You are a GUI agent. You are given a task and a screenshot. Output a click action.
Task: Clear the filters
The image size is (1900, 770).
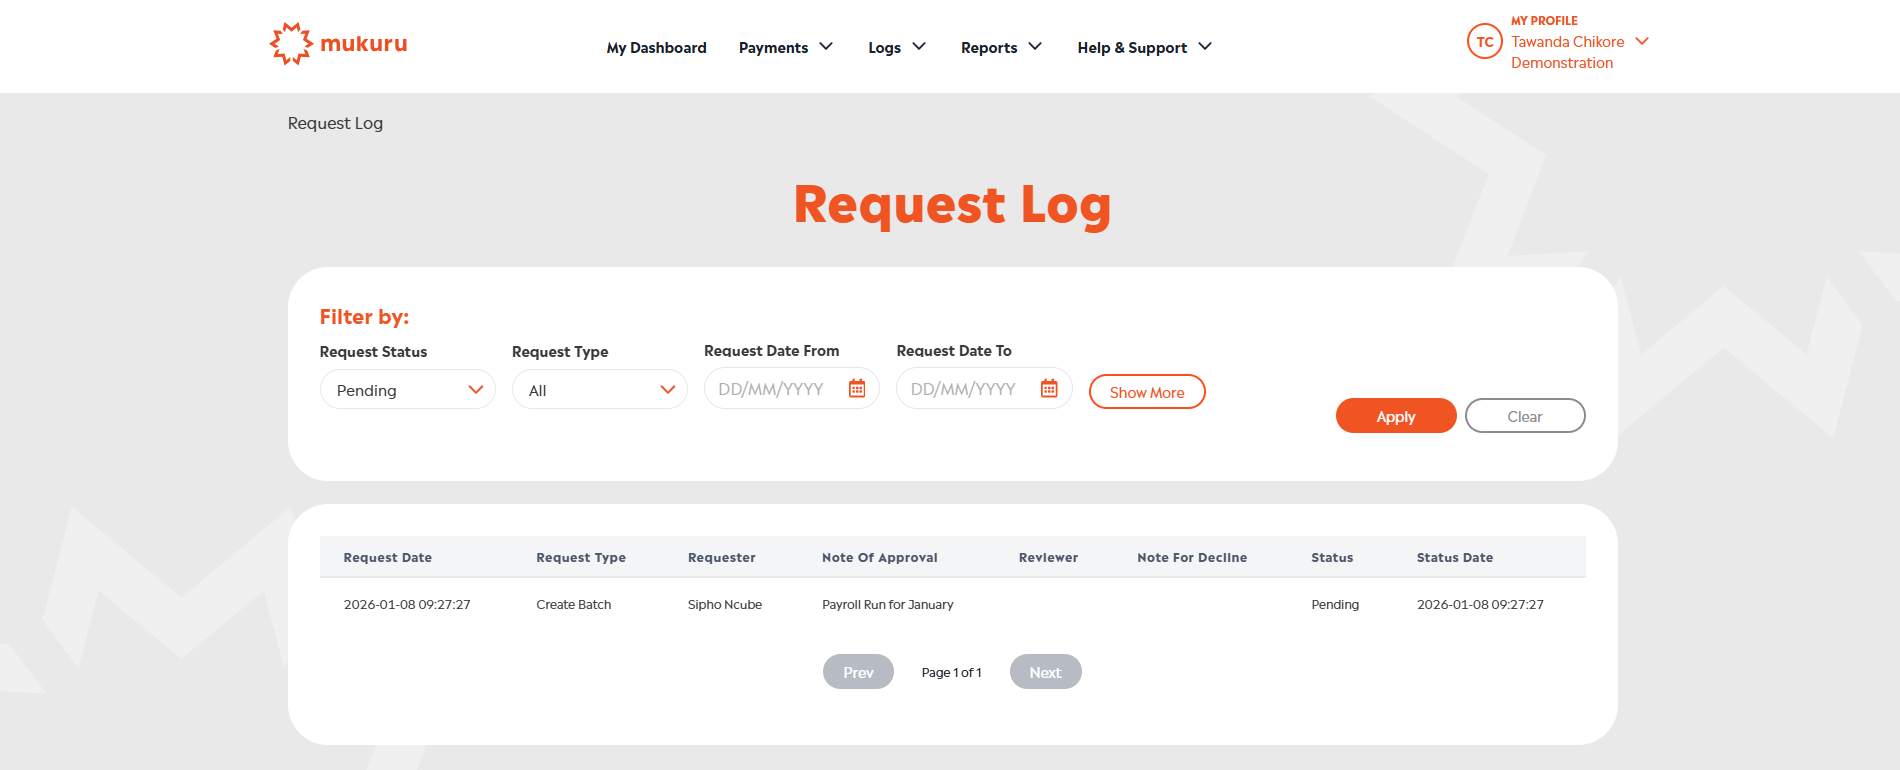click(x=1525, y=416)
